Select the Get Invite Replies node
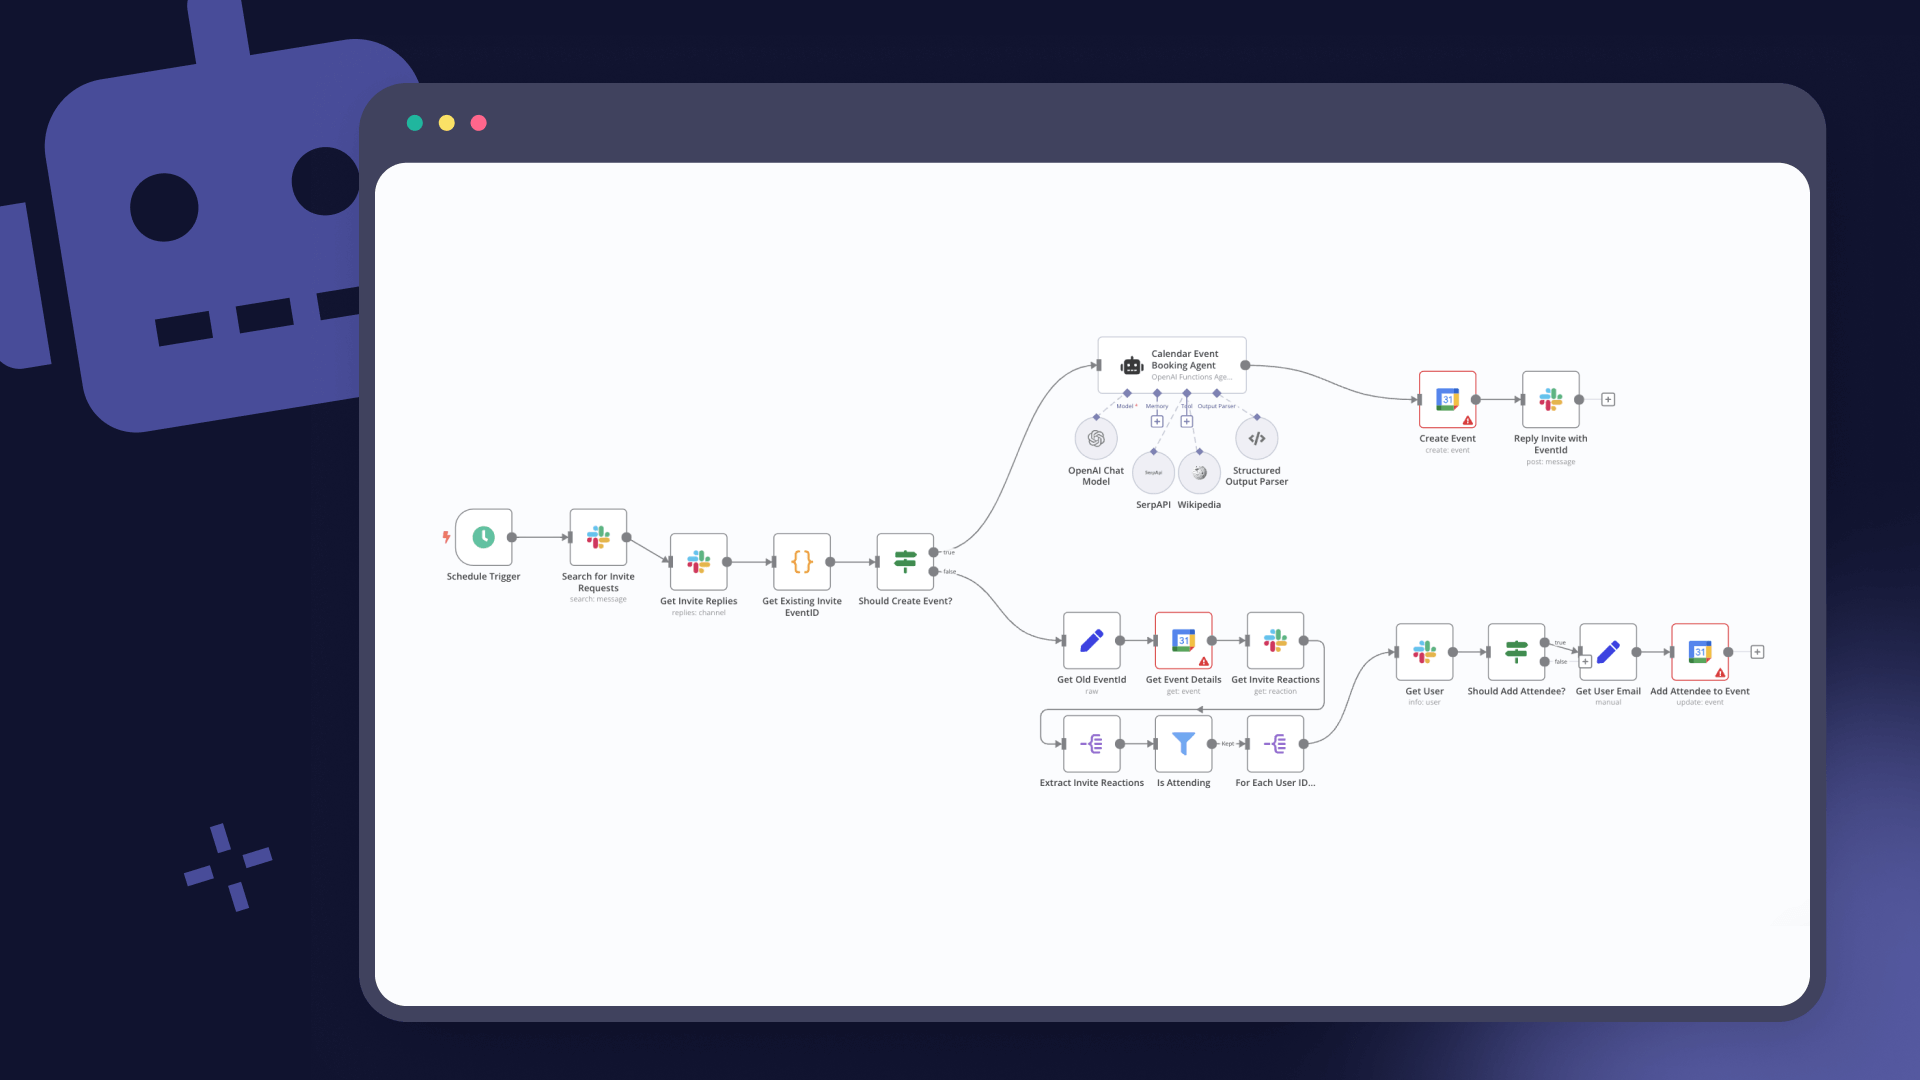Image resolution: width=1920 pixels, height=1080 pixels. (699, 562)
